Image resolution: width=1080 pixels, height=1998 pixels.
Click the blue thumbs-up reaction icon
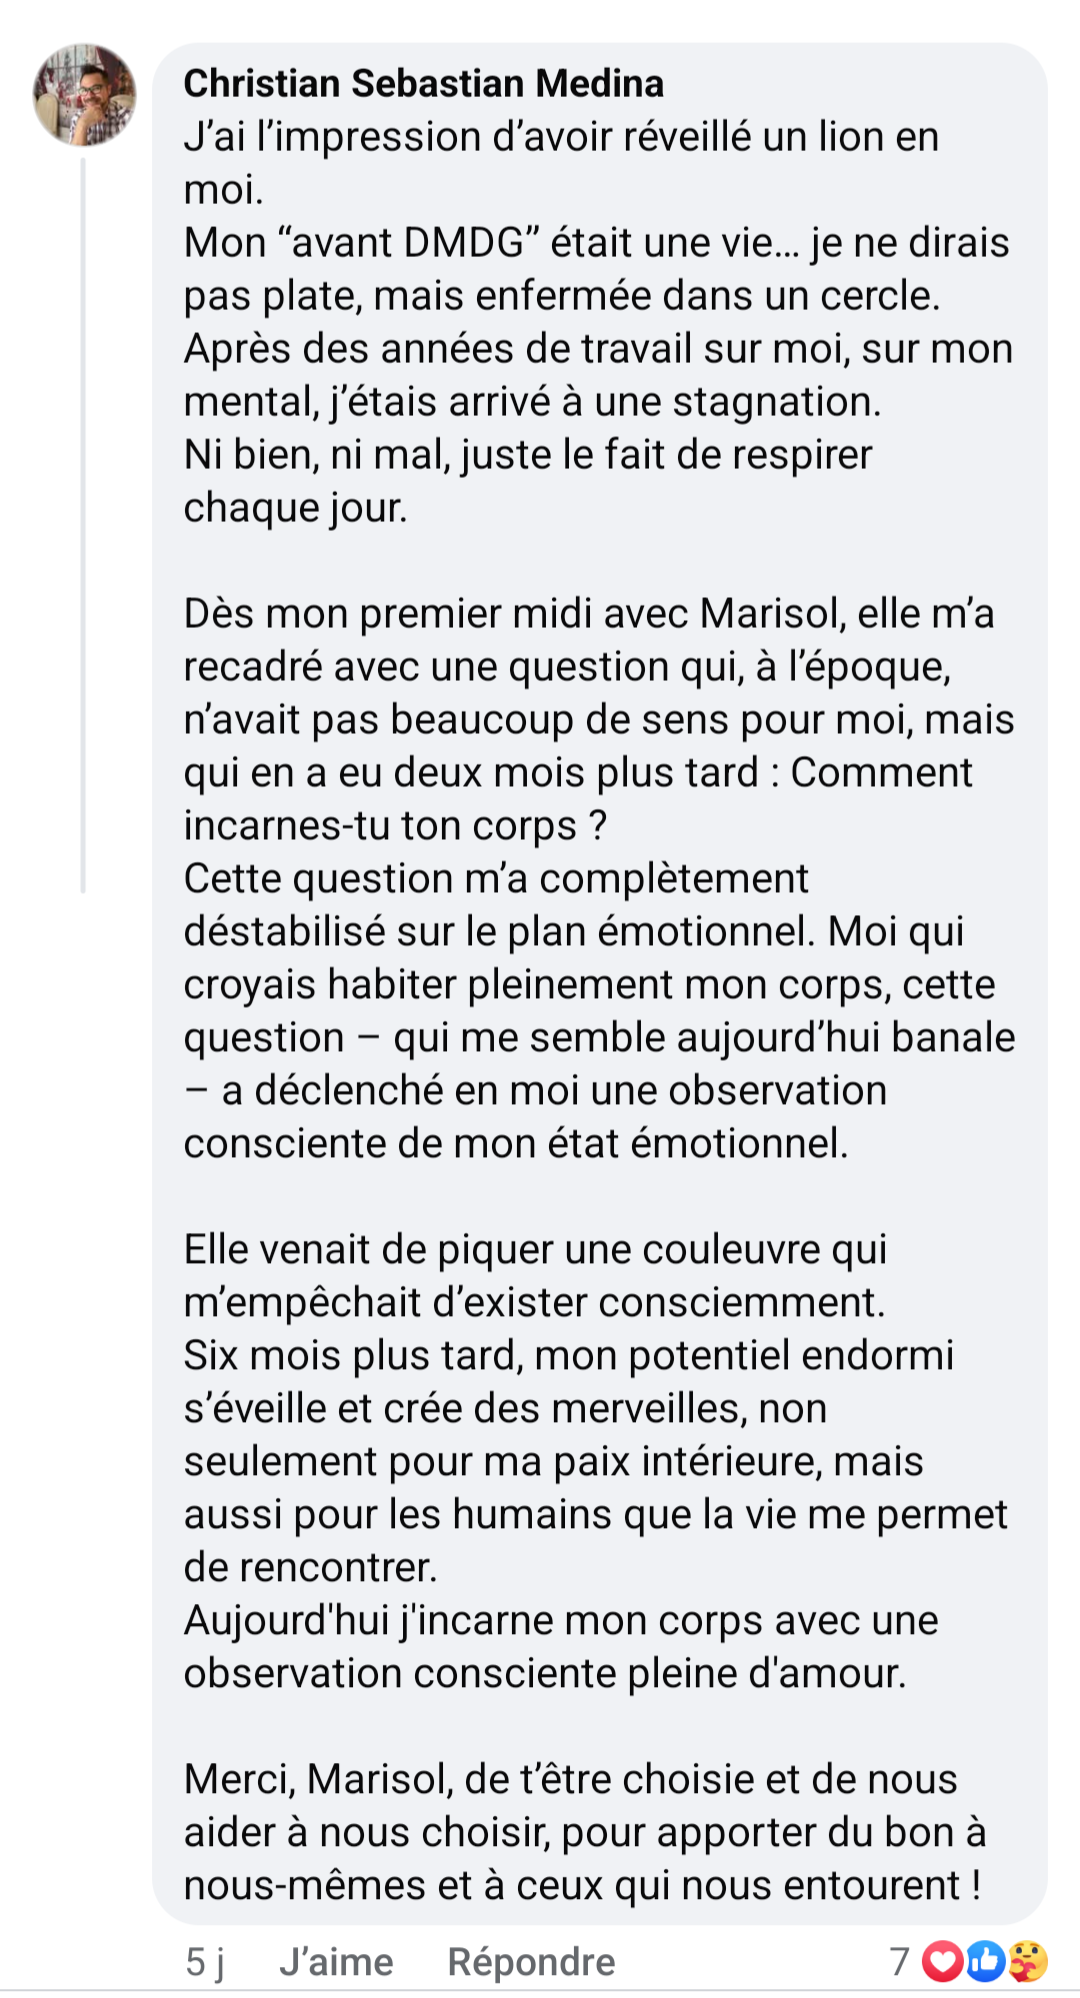[x=985, y=1961]
